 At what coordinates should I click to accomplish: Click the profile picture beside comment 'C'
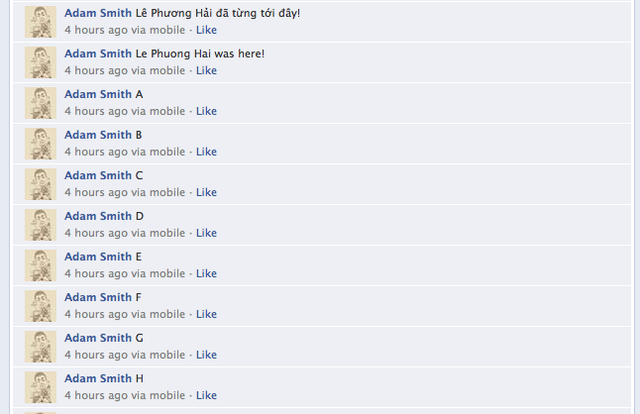(x=40, y=184)
